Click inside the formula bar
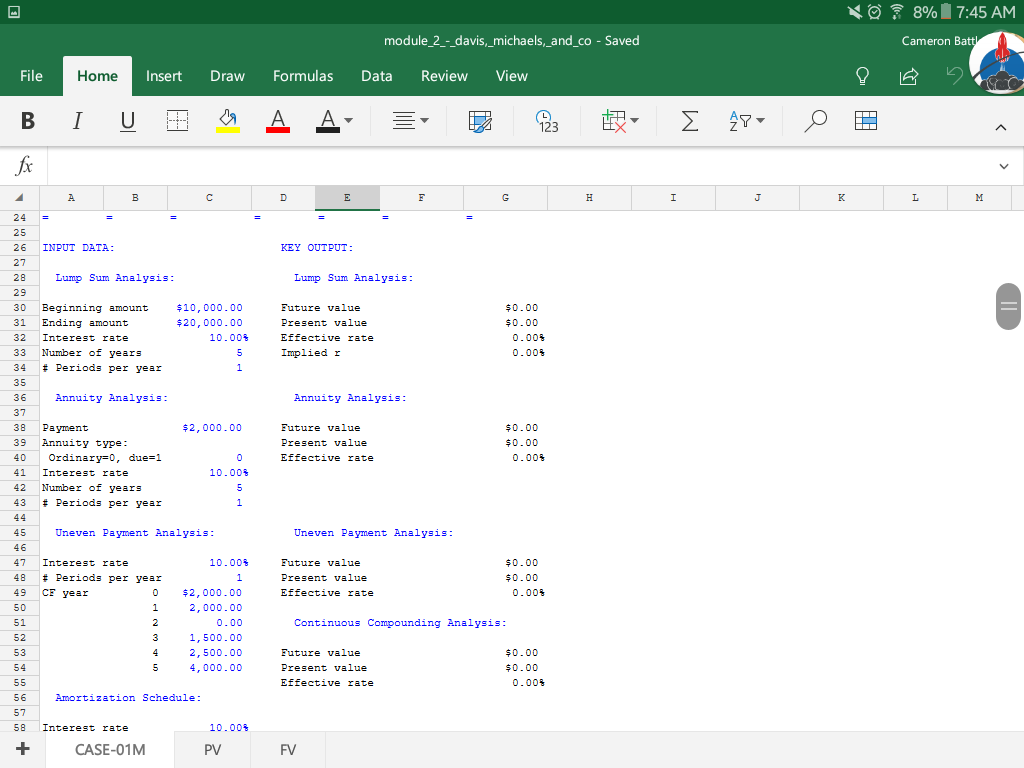 click(500, 166)
